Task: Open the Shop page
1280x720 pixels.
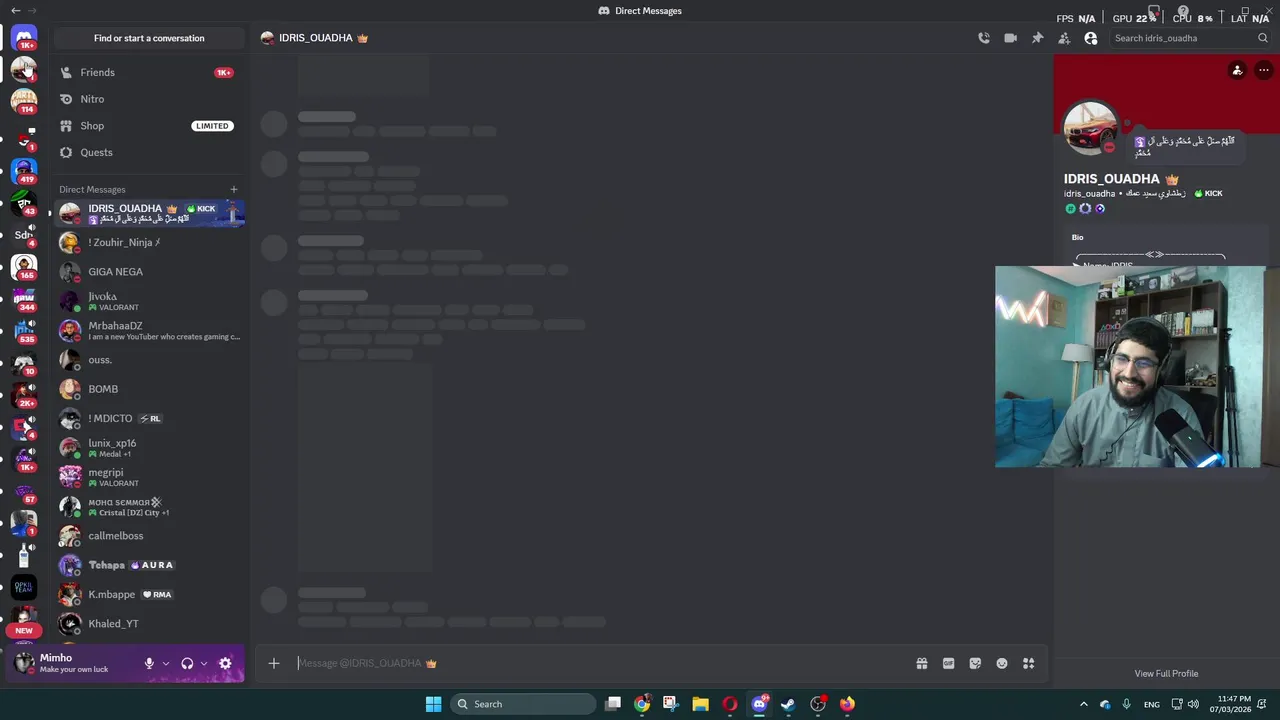Action: 148,126
